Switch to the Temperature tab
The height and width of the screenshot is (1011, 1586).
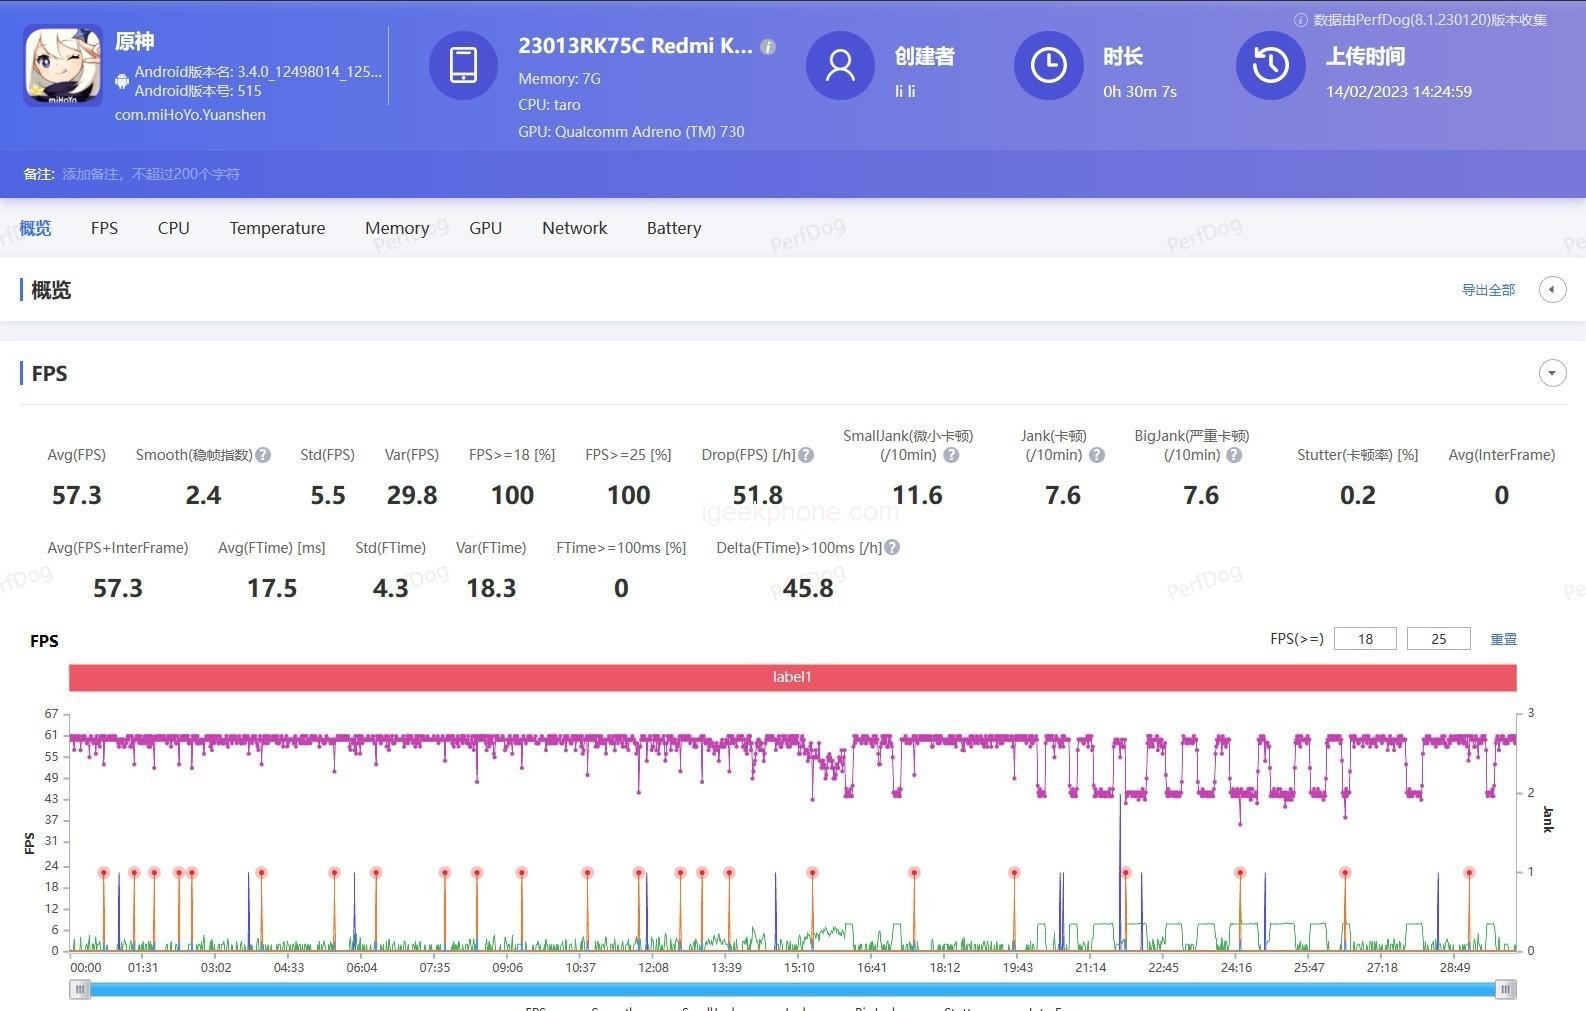click(277, 228)
